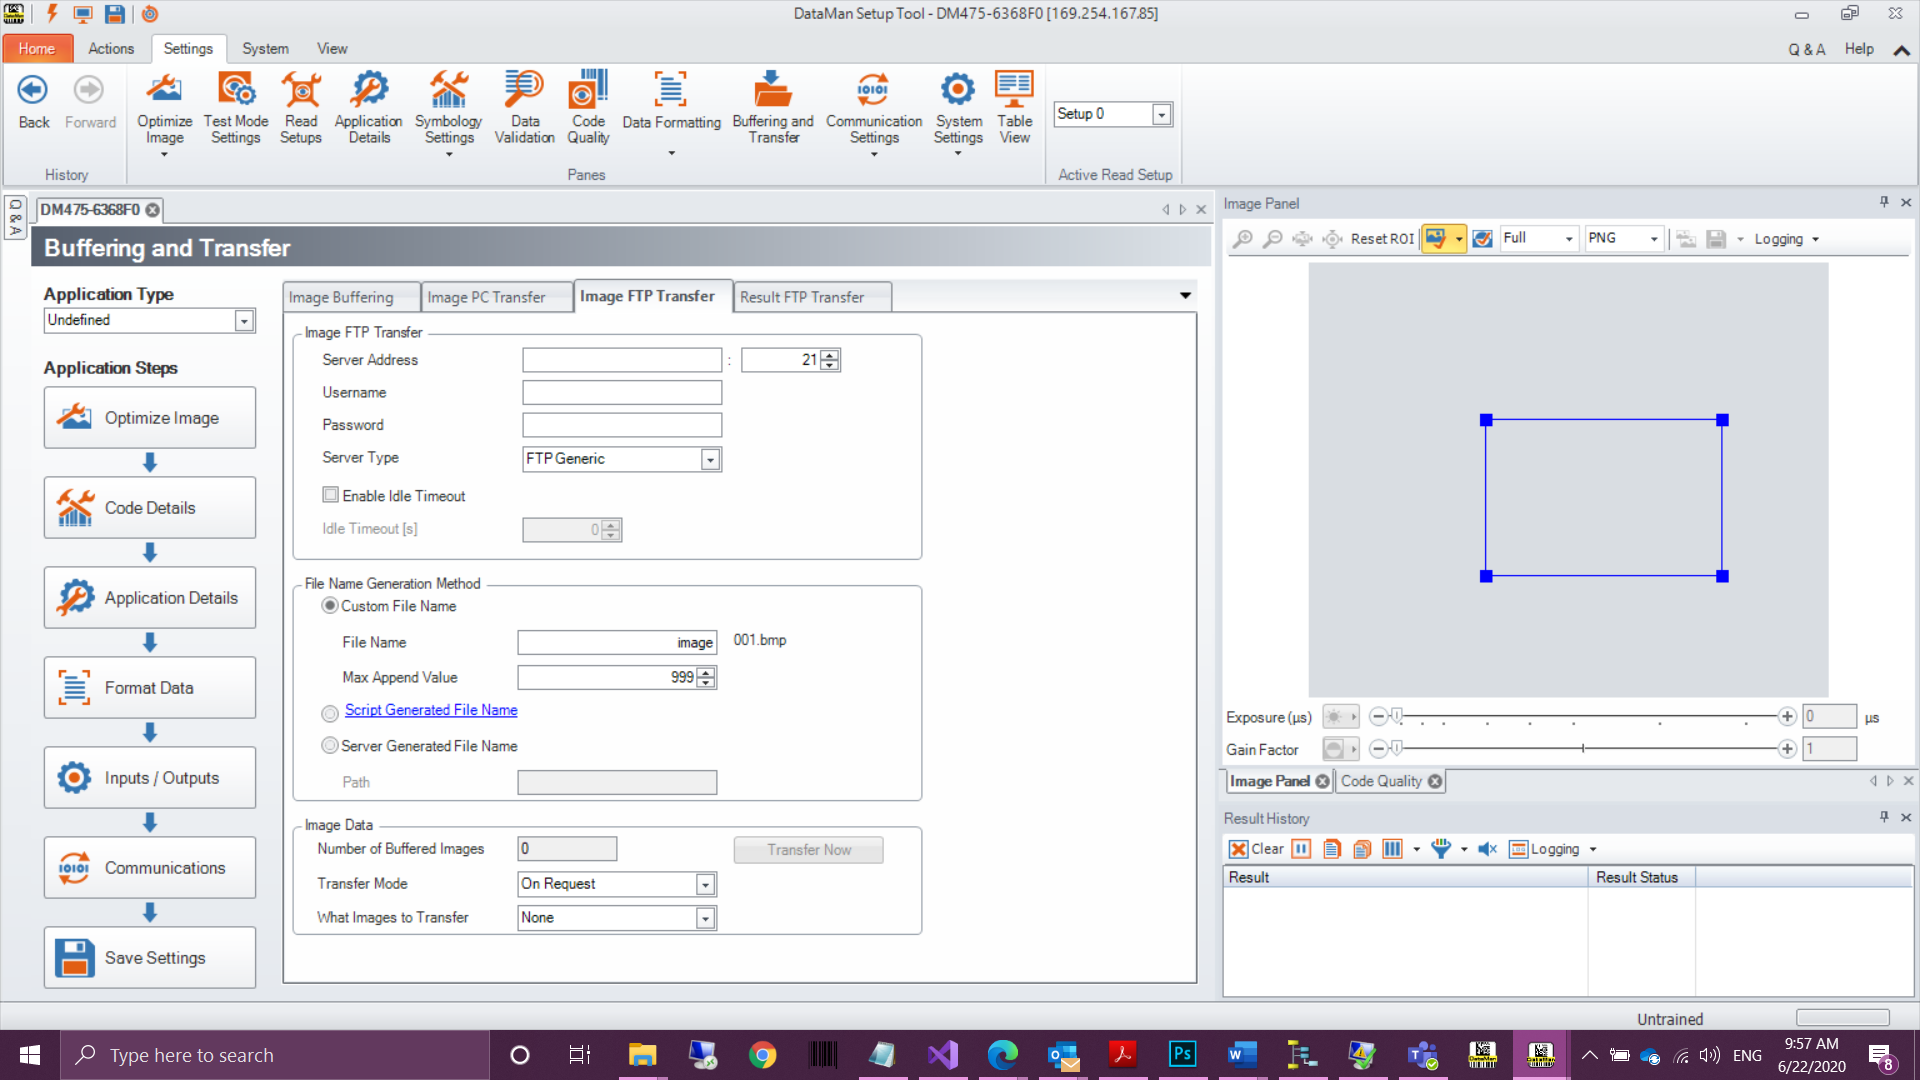Select Server Generated File Name option
Screen dimensions: 1920x1080
[x=330, y=746]
